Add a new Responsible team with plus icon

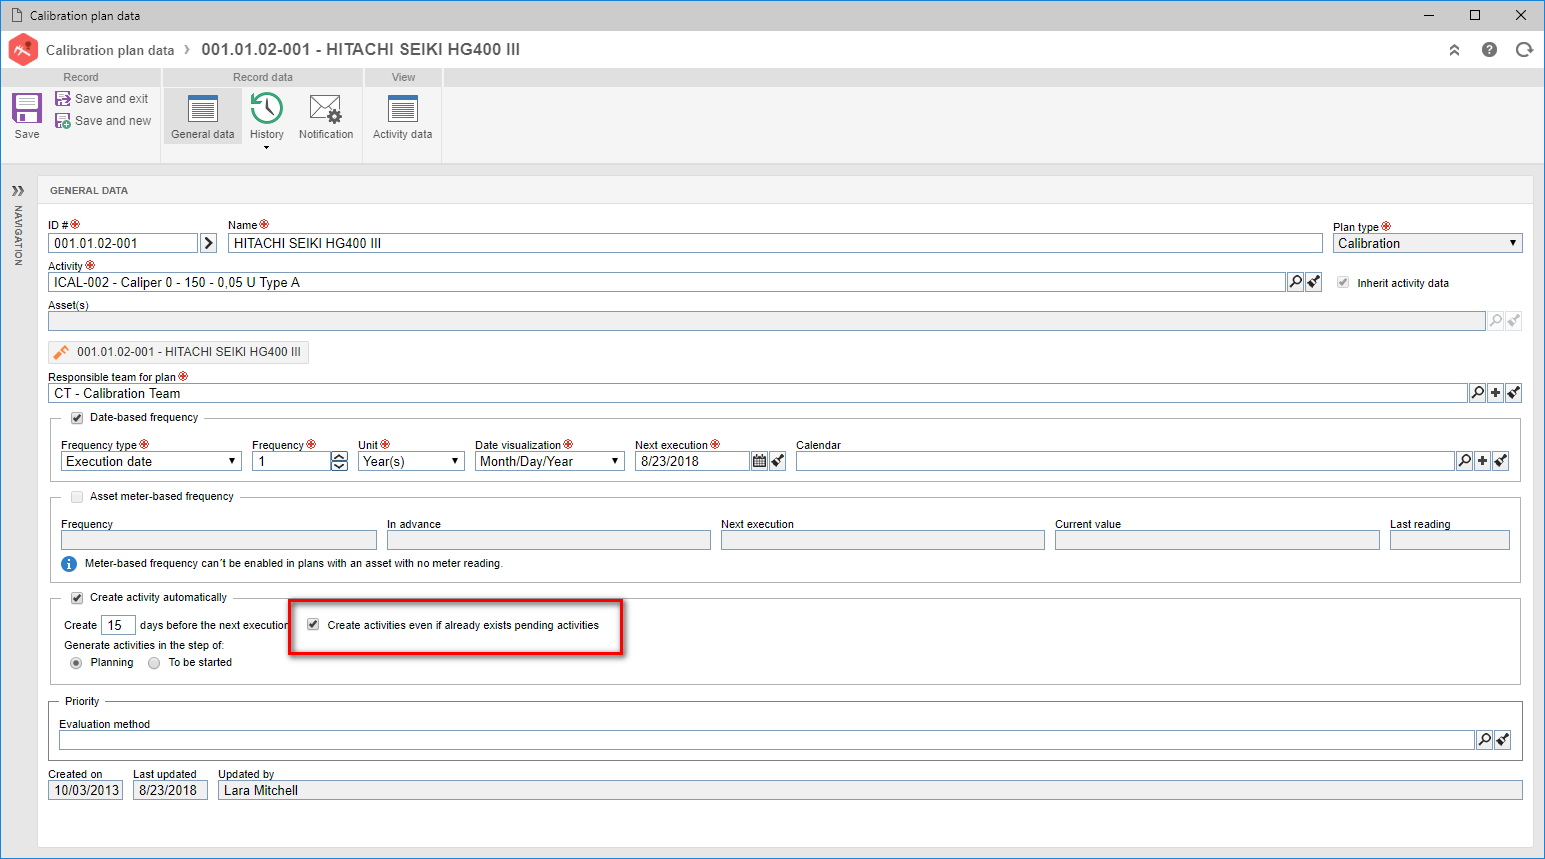(x=1495, y=393)
